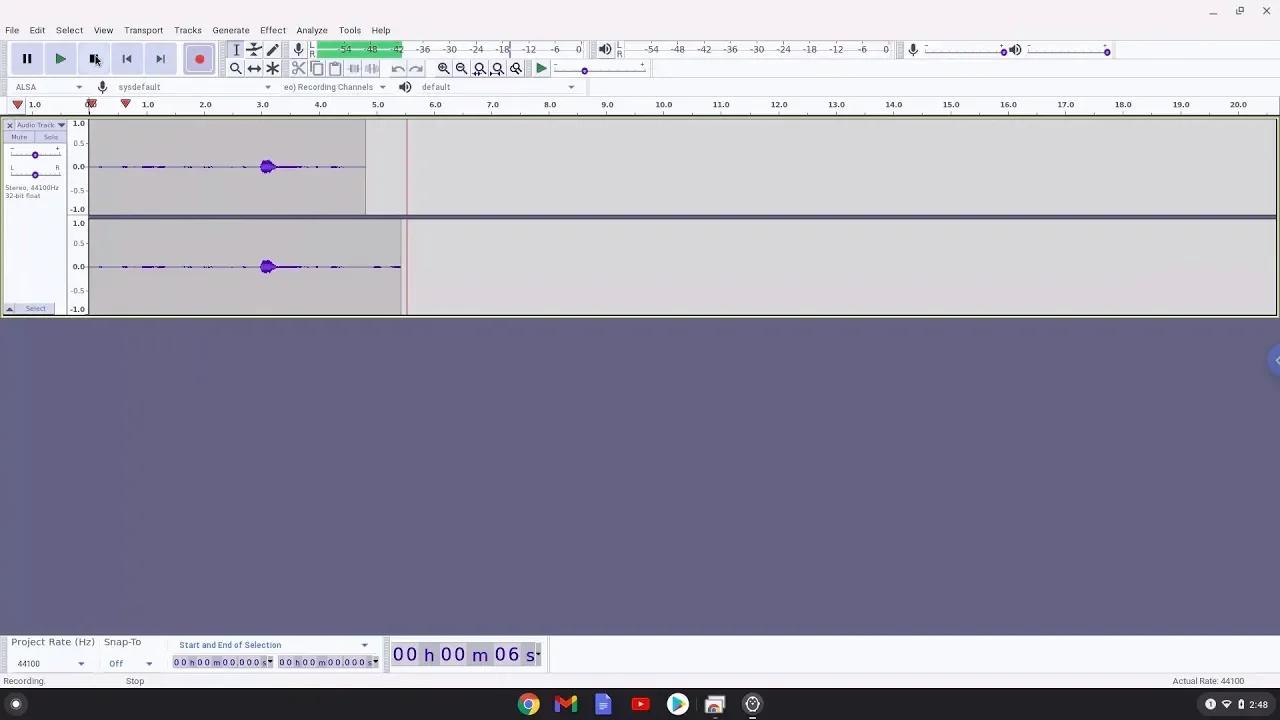Click the Undo arrow icon

[x=397, y=68]
